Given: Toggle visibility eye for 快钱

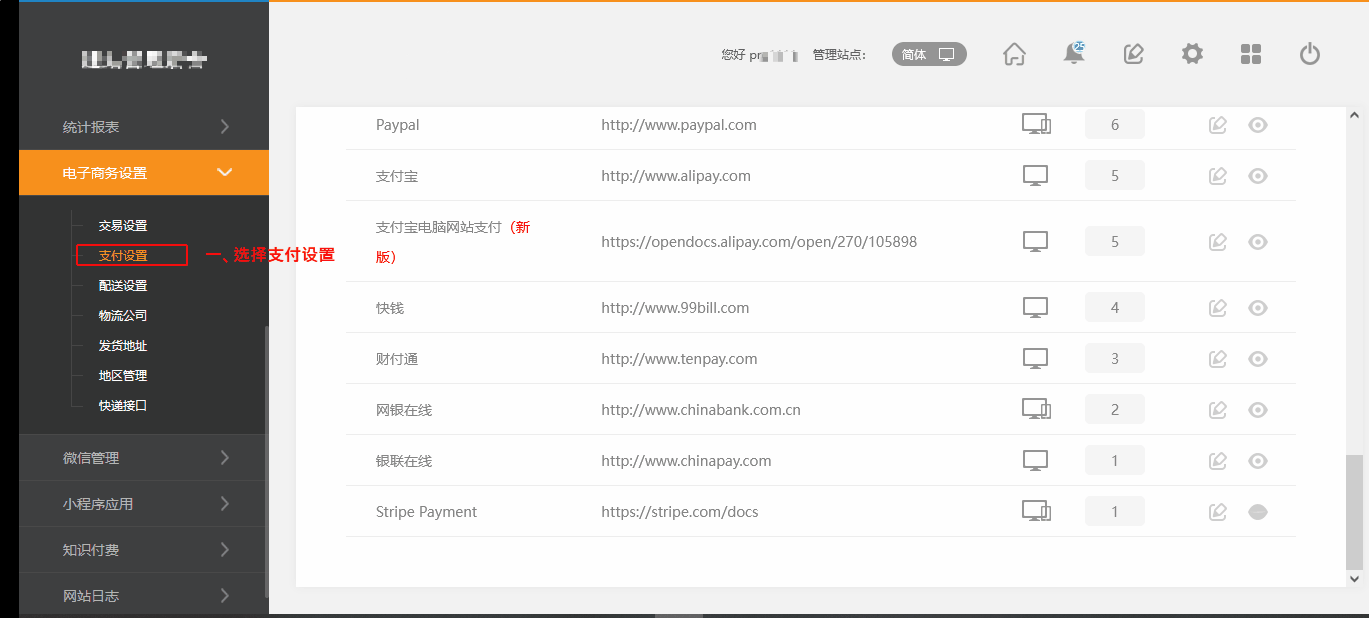Looking at the screenshot, I should tap(1258, 308).
